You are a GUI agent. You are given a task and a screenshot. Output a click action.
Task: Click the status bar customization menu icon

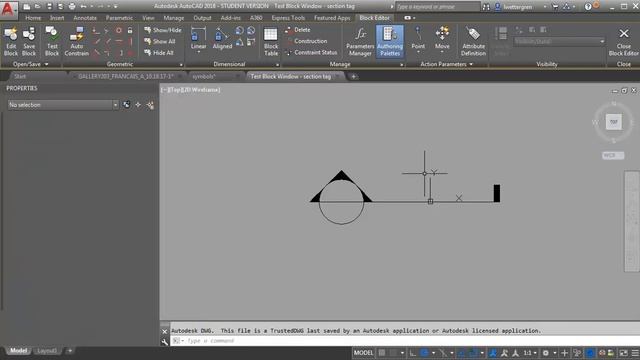635,353
